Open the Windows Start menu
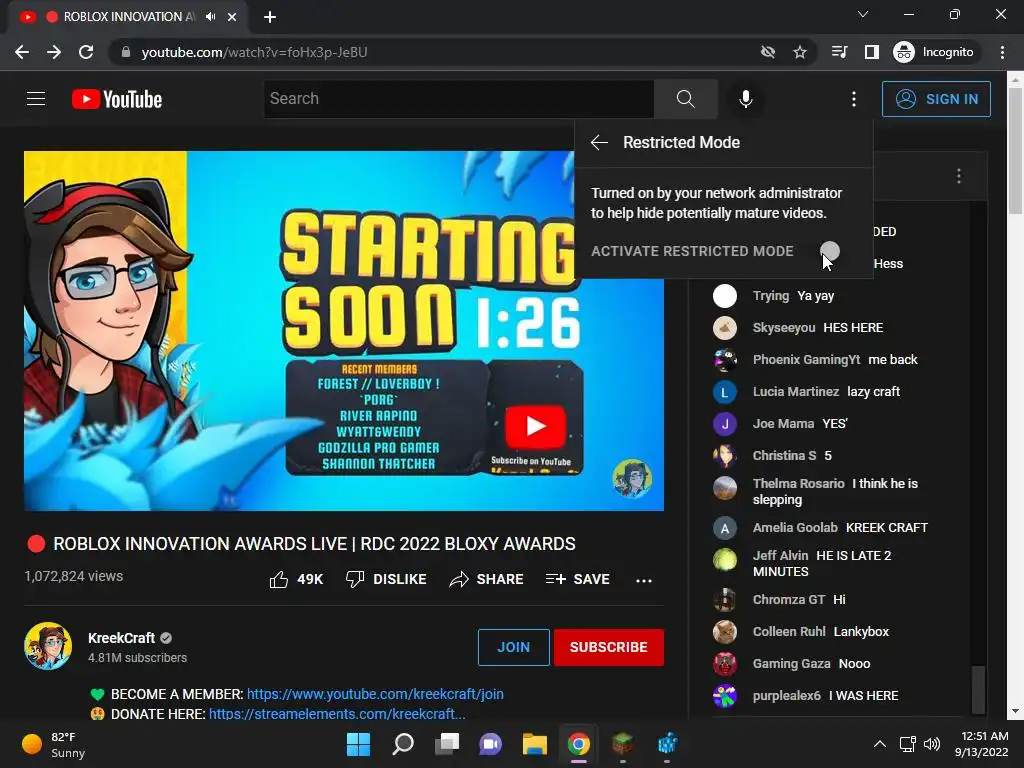 358,744
